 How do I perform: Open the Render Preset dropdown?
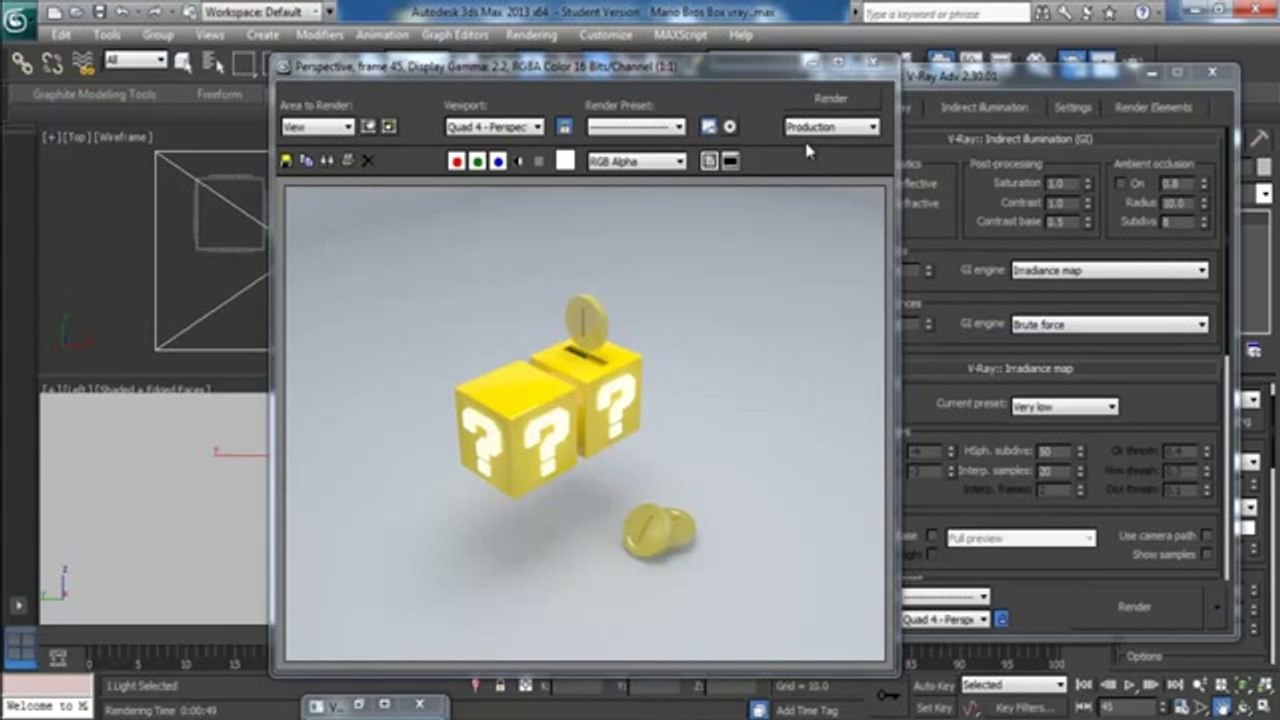[636, 127]
